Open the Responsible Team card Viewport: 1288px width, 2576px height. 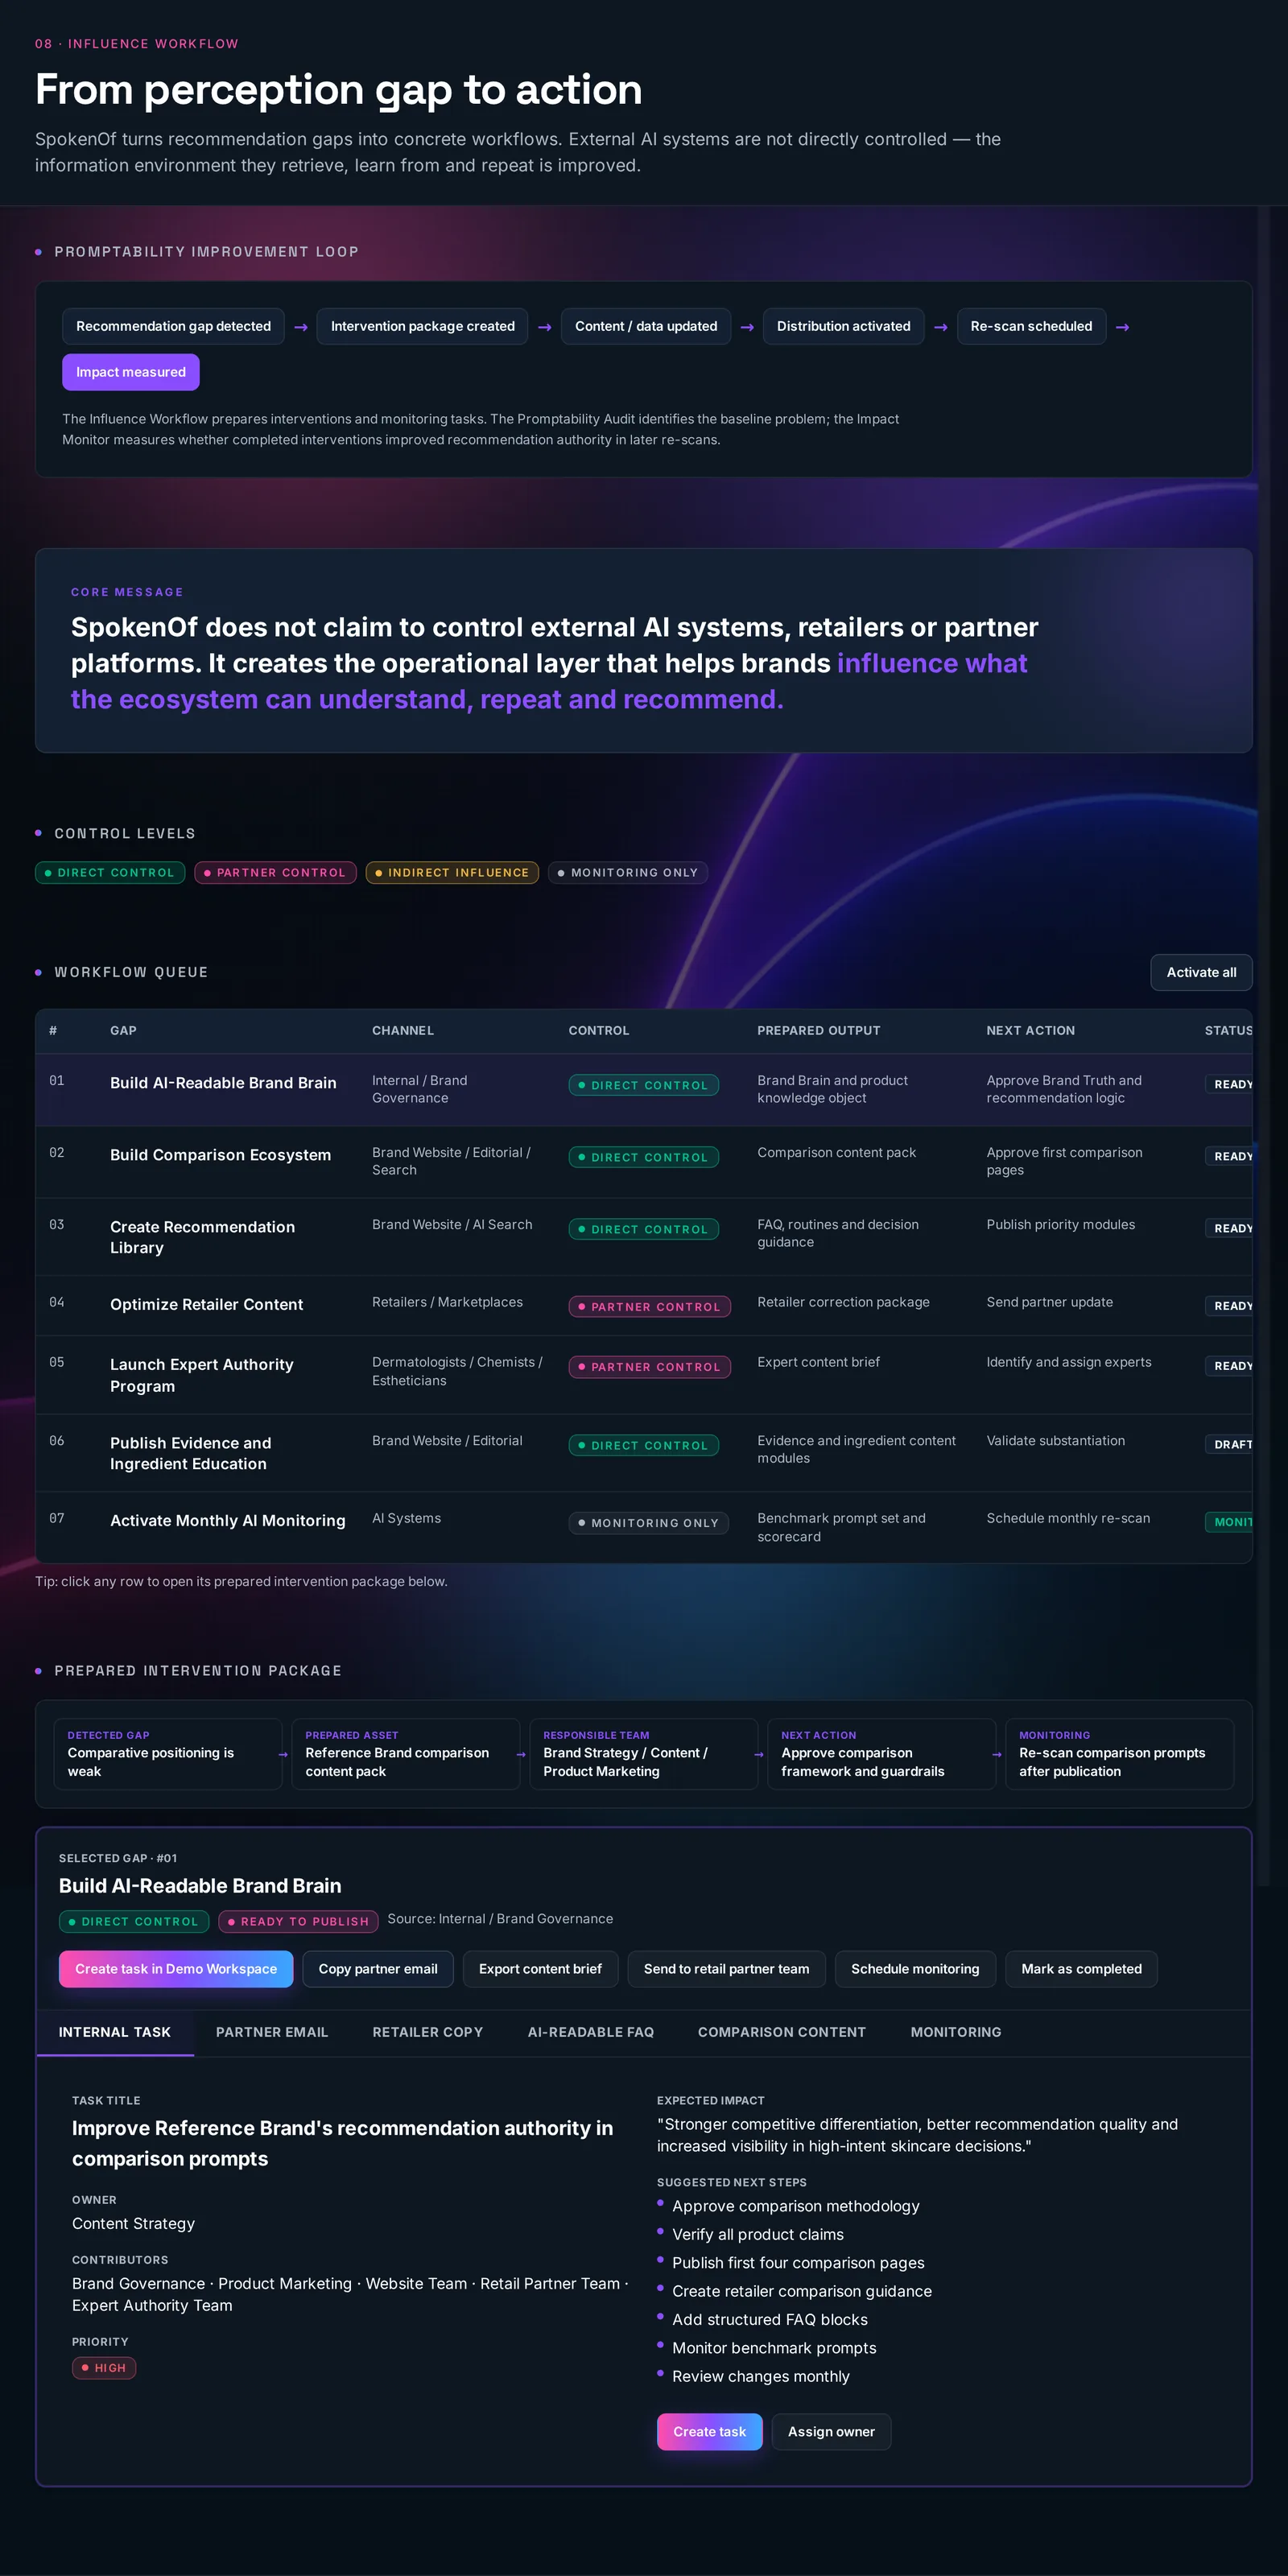coord(643,1754)
